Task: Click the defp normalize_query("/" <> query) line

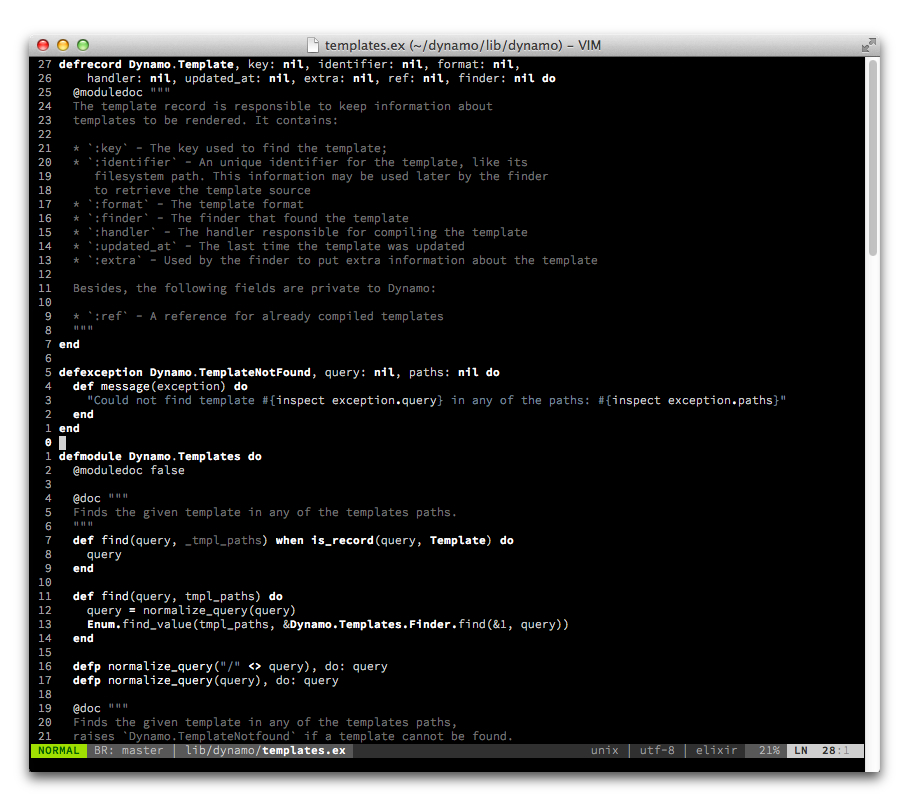Action: click(230, 667)
